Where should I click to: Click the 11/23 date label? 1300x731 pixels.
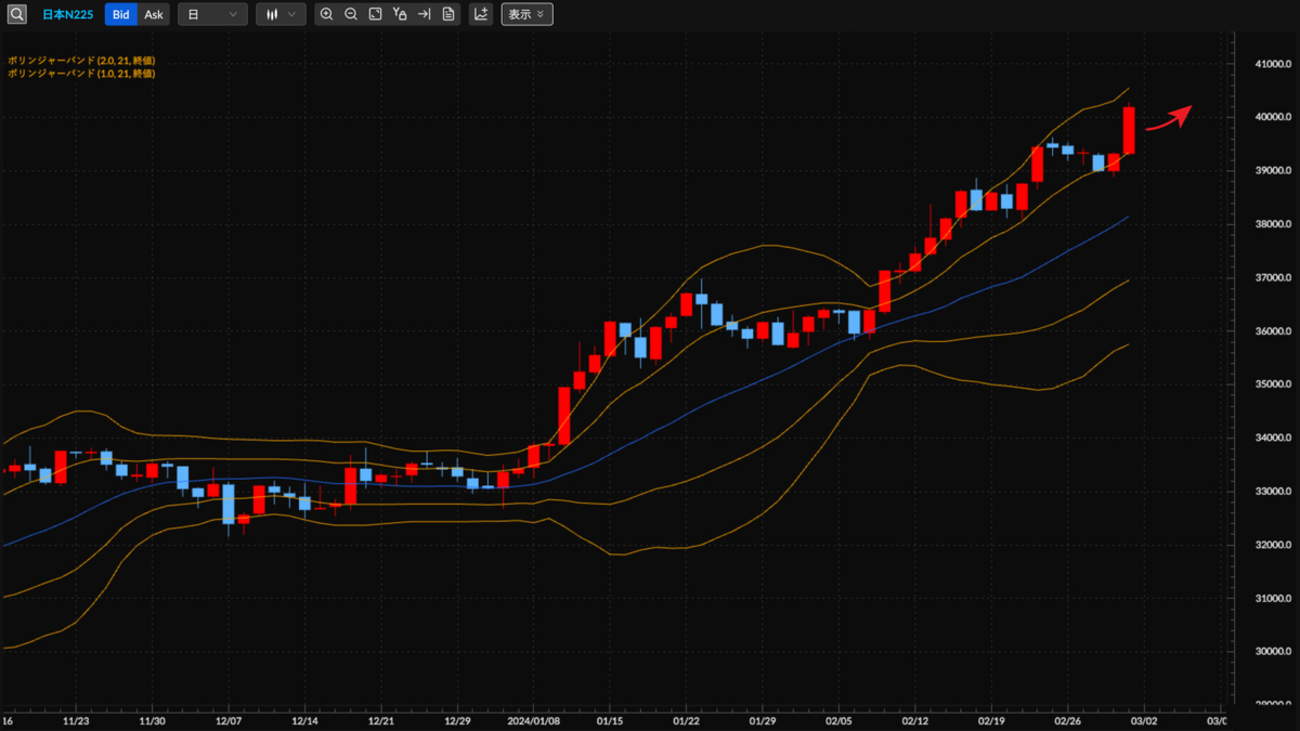(x=76, y=720)
